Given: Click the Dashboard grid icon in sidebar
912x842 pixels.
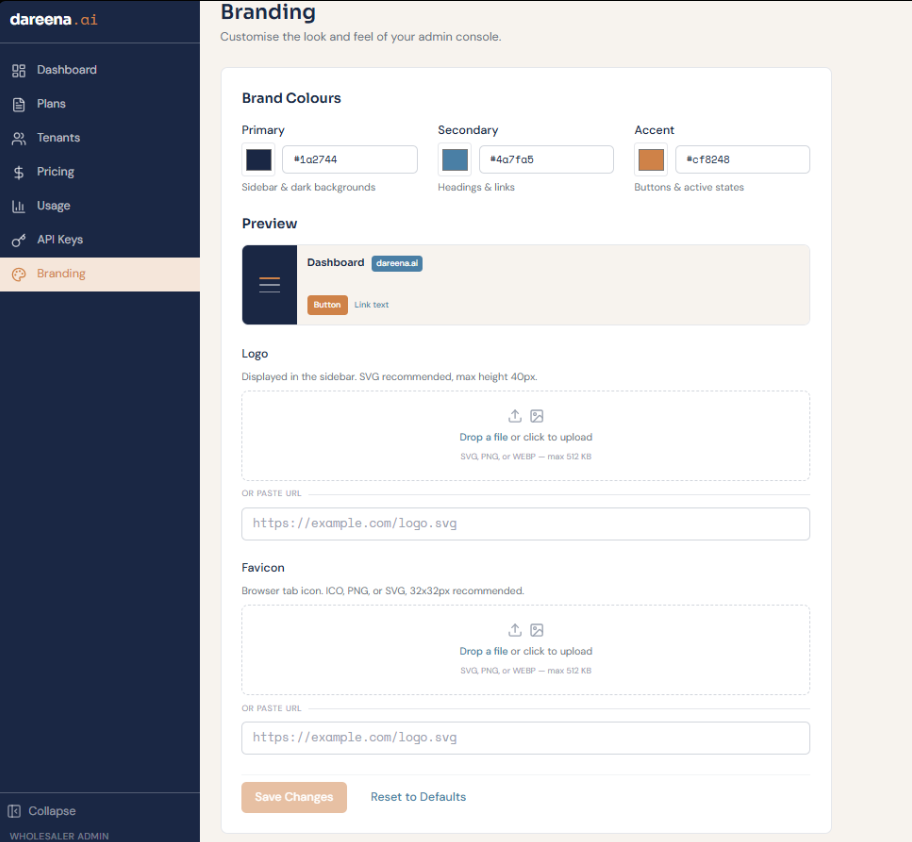Looking at the screenshot, I should click(x=18, y=70).
